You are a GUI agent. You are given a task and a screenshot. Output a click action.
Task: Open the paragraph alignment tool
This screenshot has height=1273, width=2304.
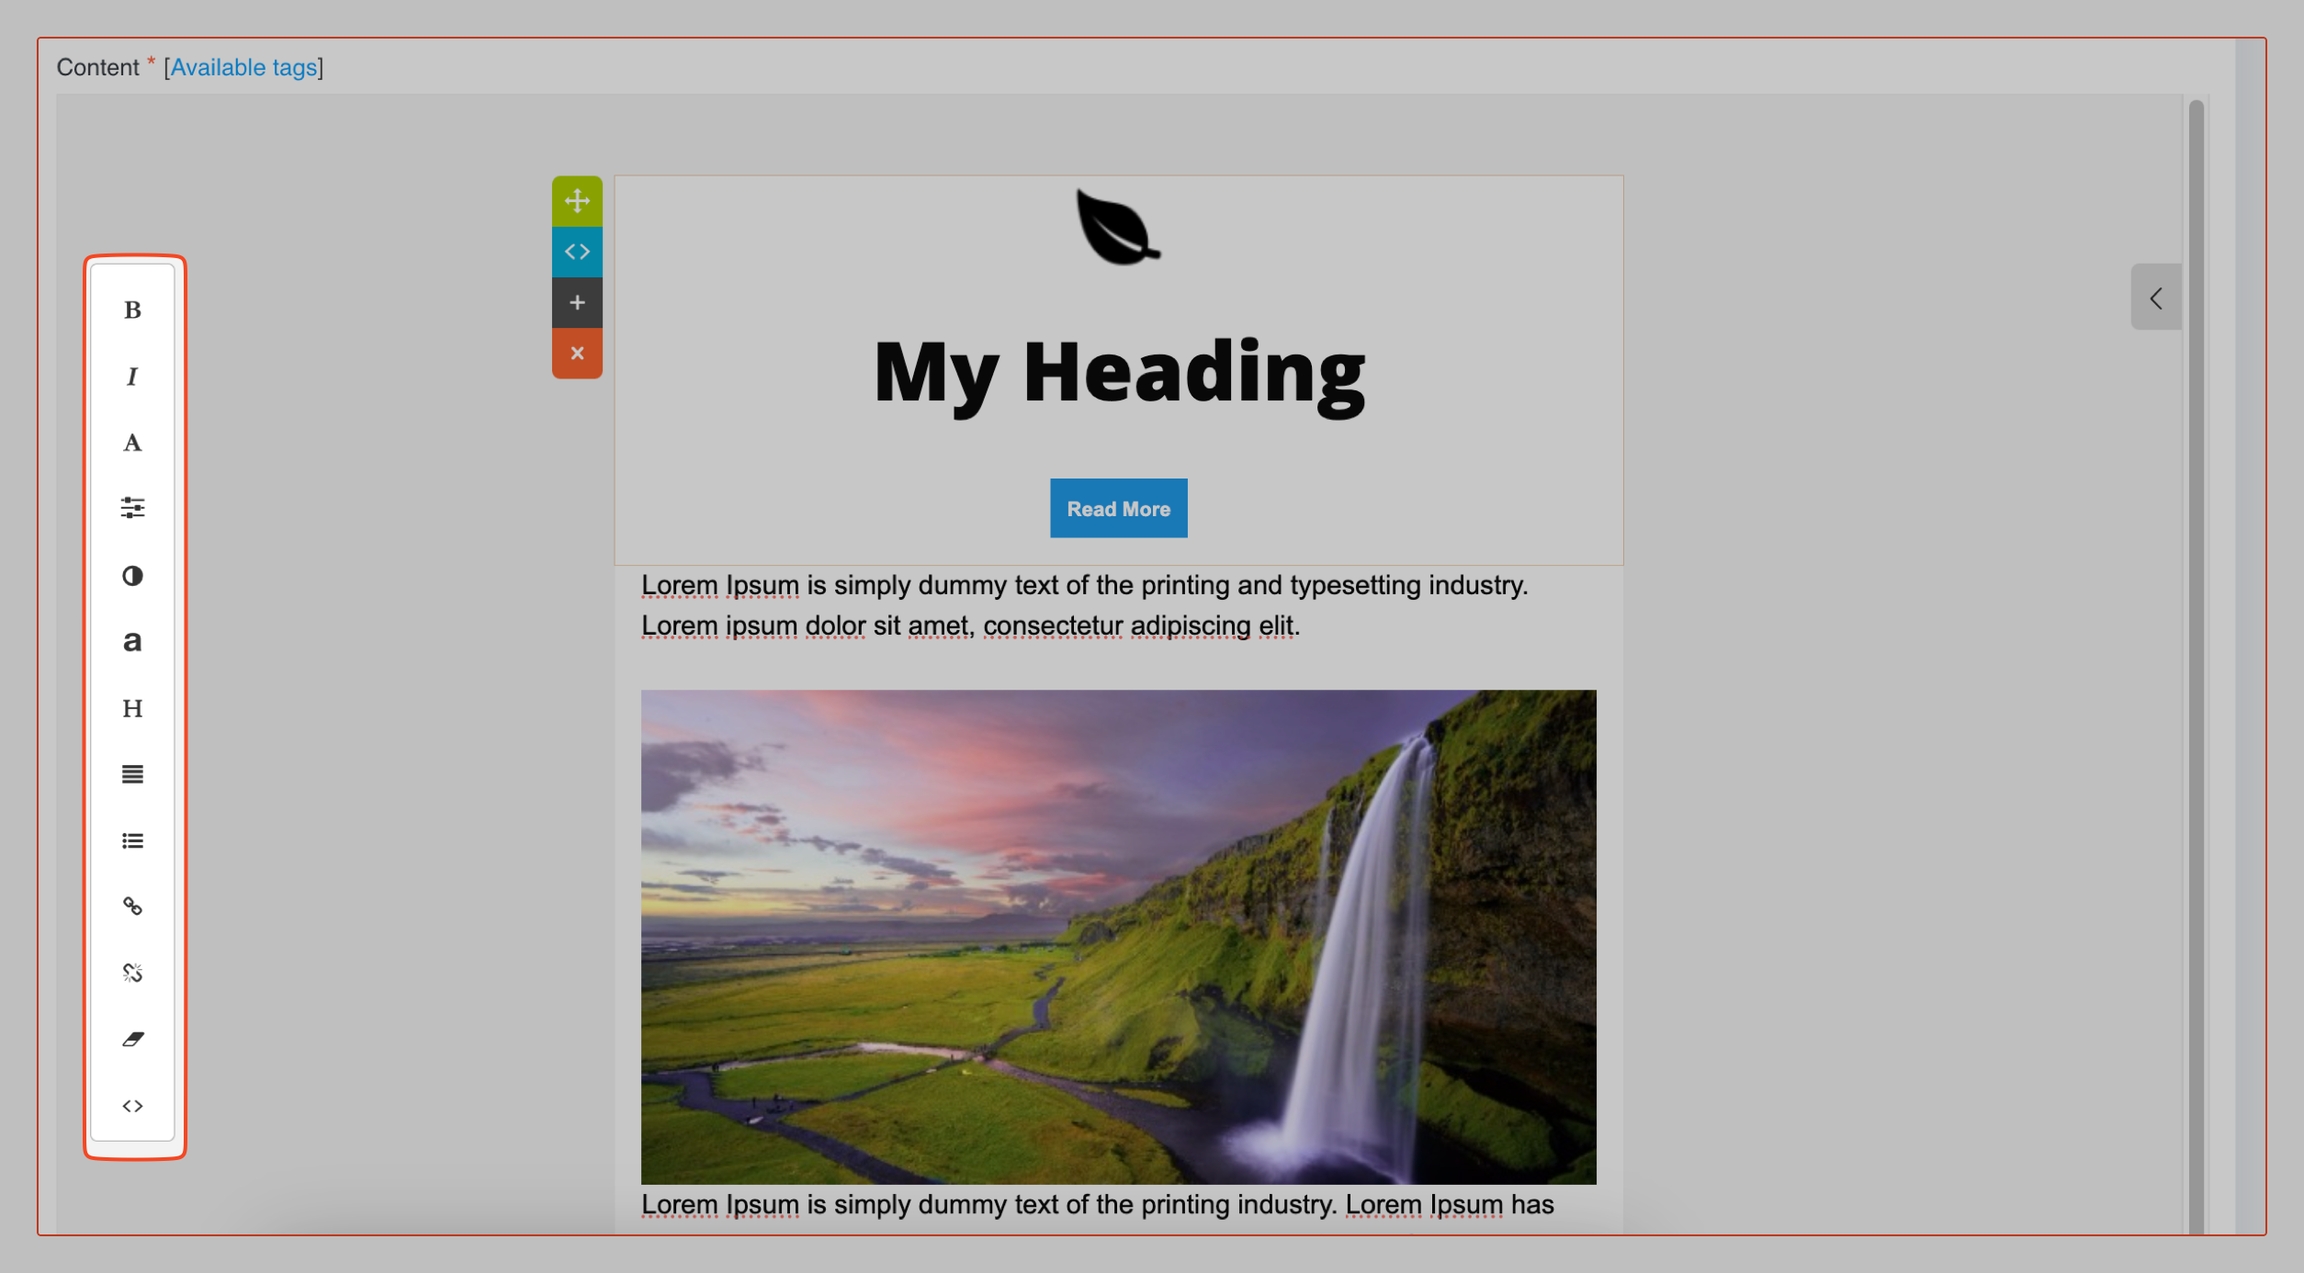point(132,774)
